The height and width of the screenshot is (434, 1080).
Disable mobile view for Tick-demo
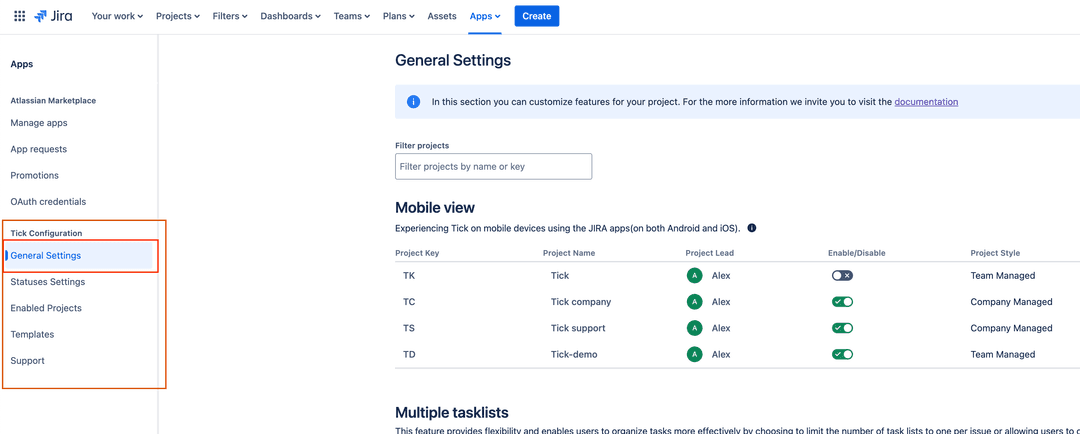pyautogui.click(x=842, y=354)
